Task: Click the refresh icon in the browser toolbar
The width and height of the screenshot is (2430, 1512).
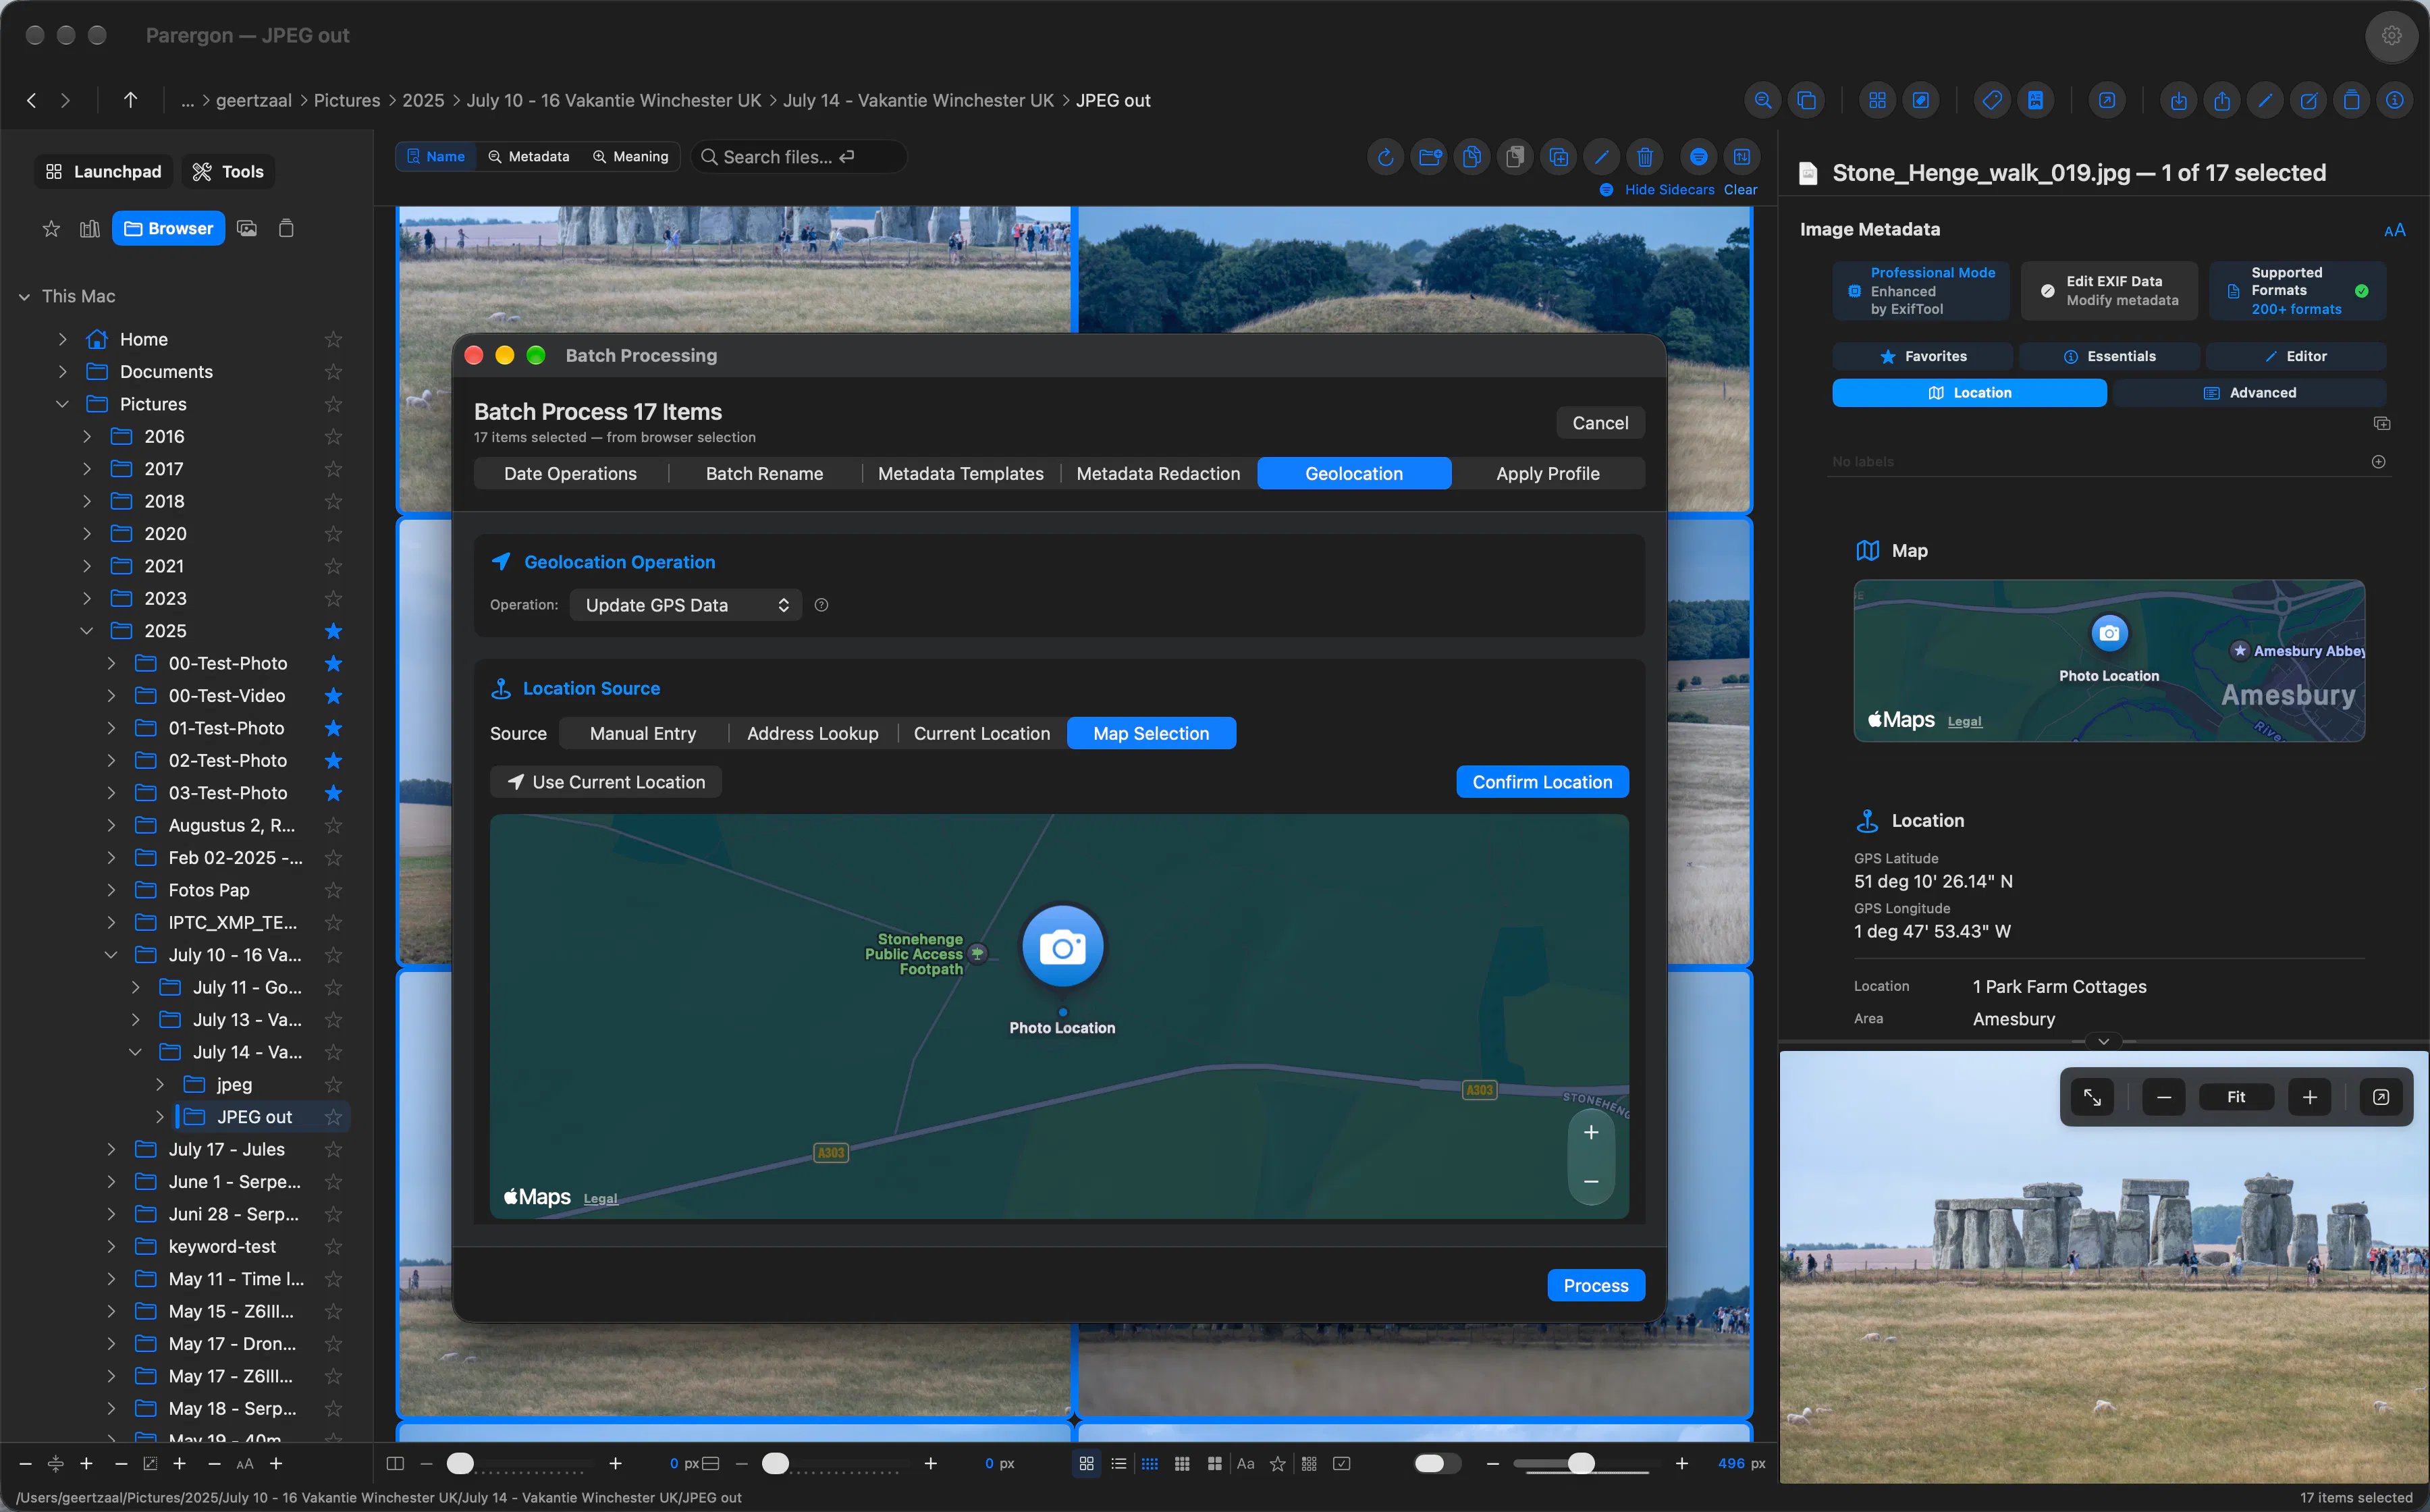Action: pos(1385,157)
